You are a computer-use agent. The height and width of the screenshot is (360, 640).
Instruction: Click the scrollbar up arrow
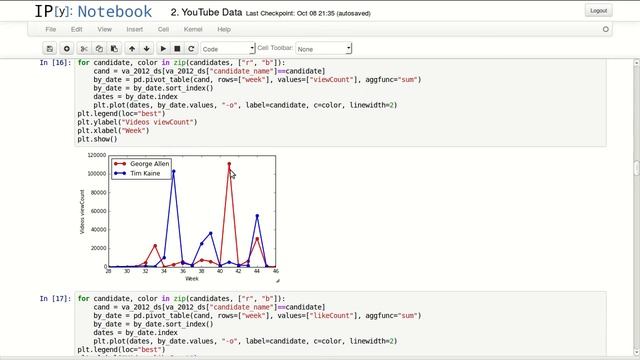[x=636, y=63]
